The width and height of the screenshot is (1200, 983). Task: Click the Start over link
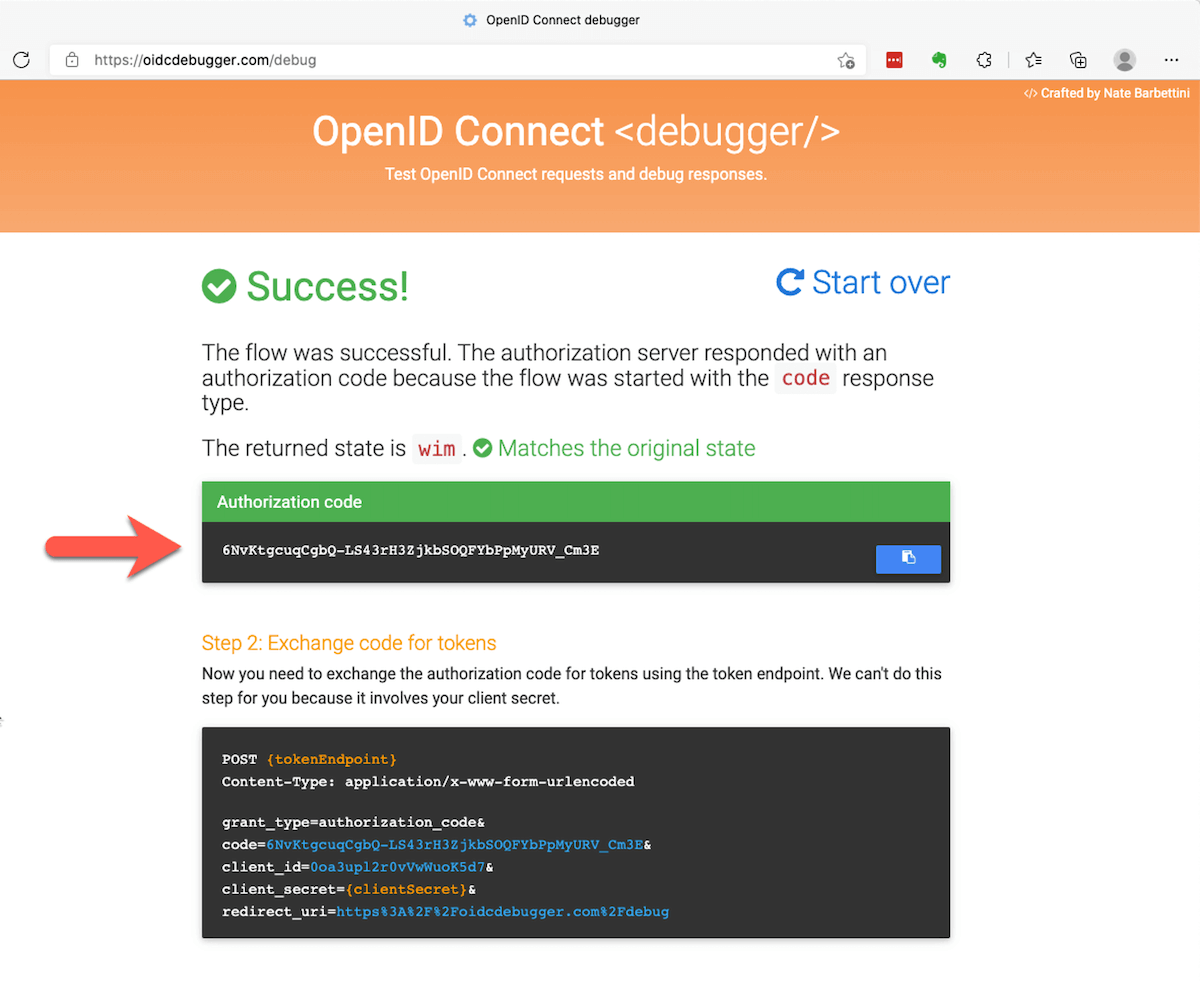(863, 282)
